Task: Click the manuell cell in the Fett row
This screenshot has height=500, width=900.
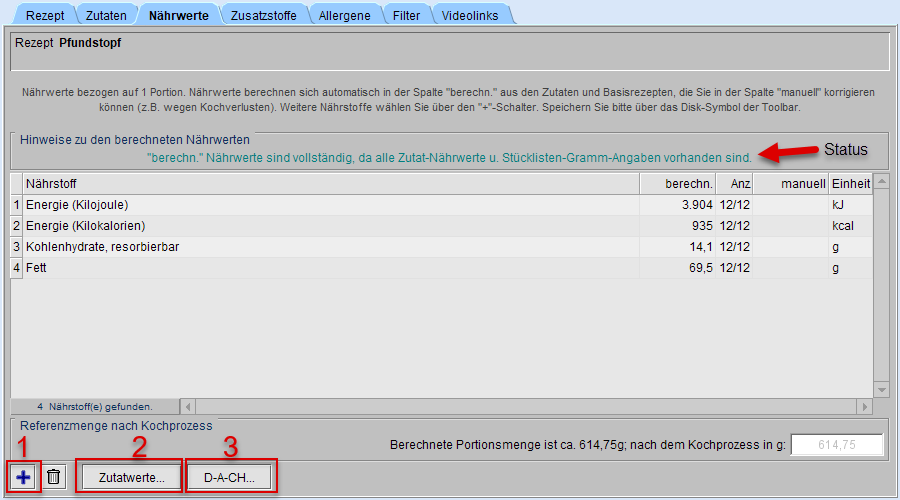Action: click(x=790, y=268)
